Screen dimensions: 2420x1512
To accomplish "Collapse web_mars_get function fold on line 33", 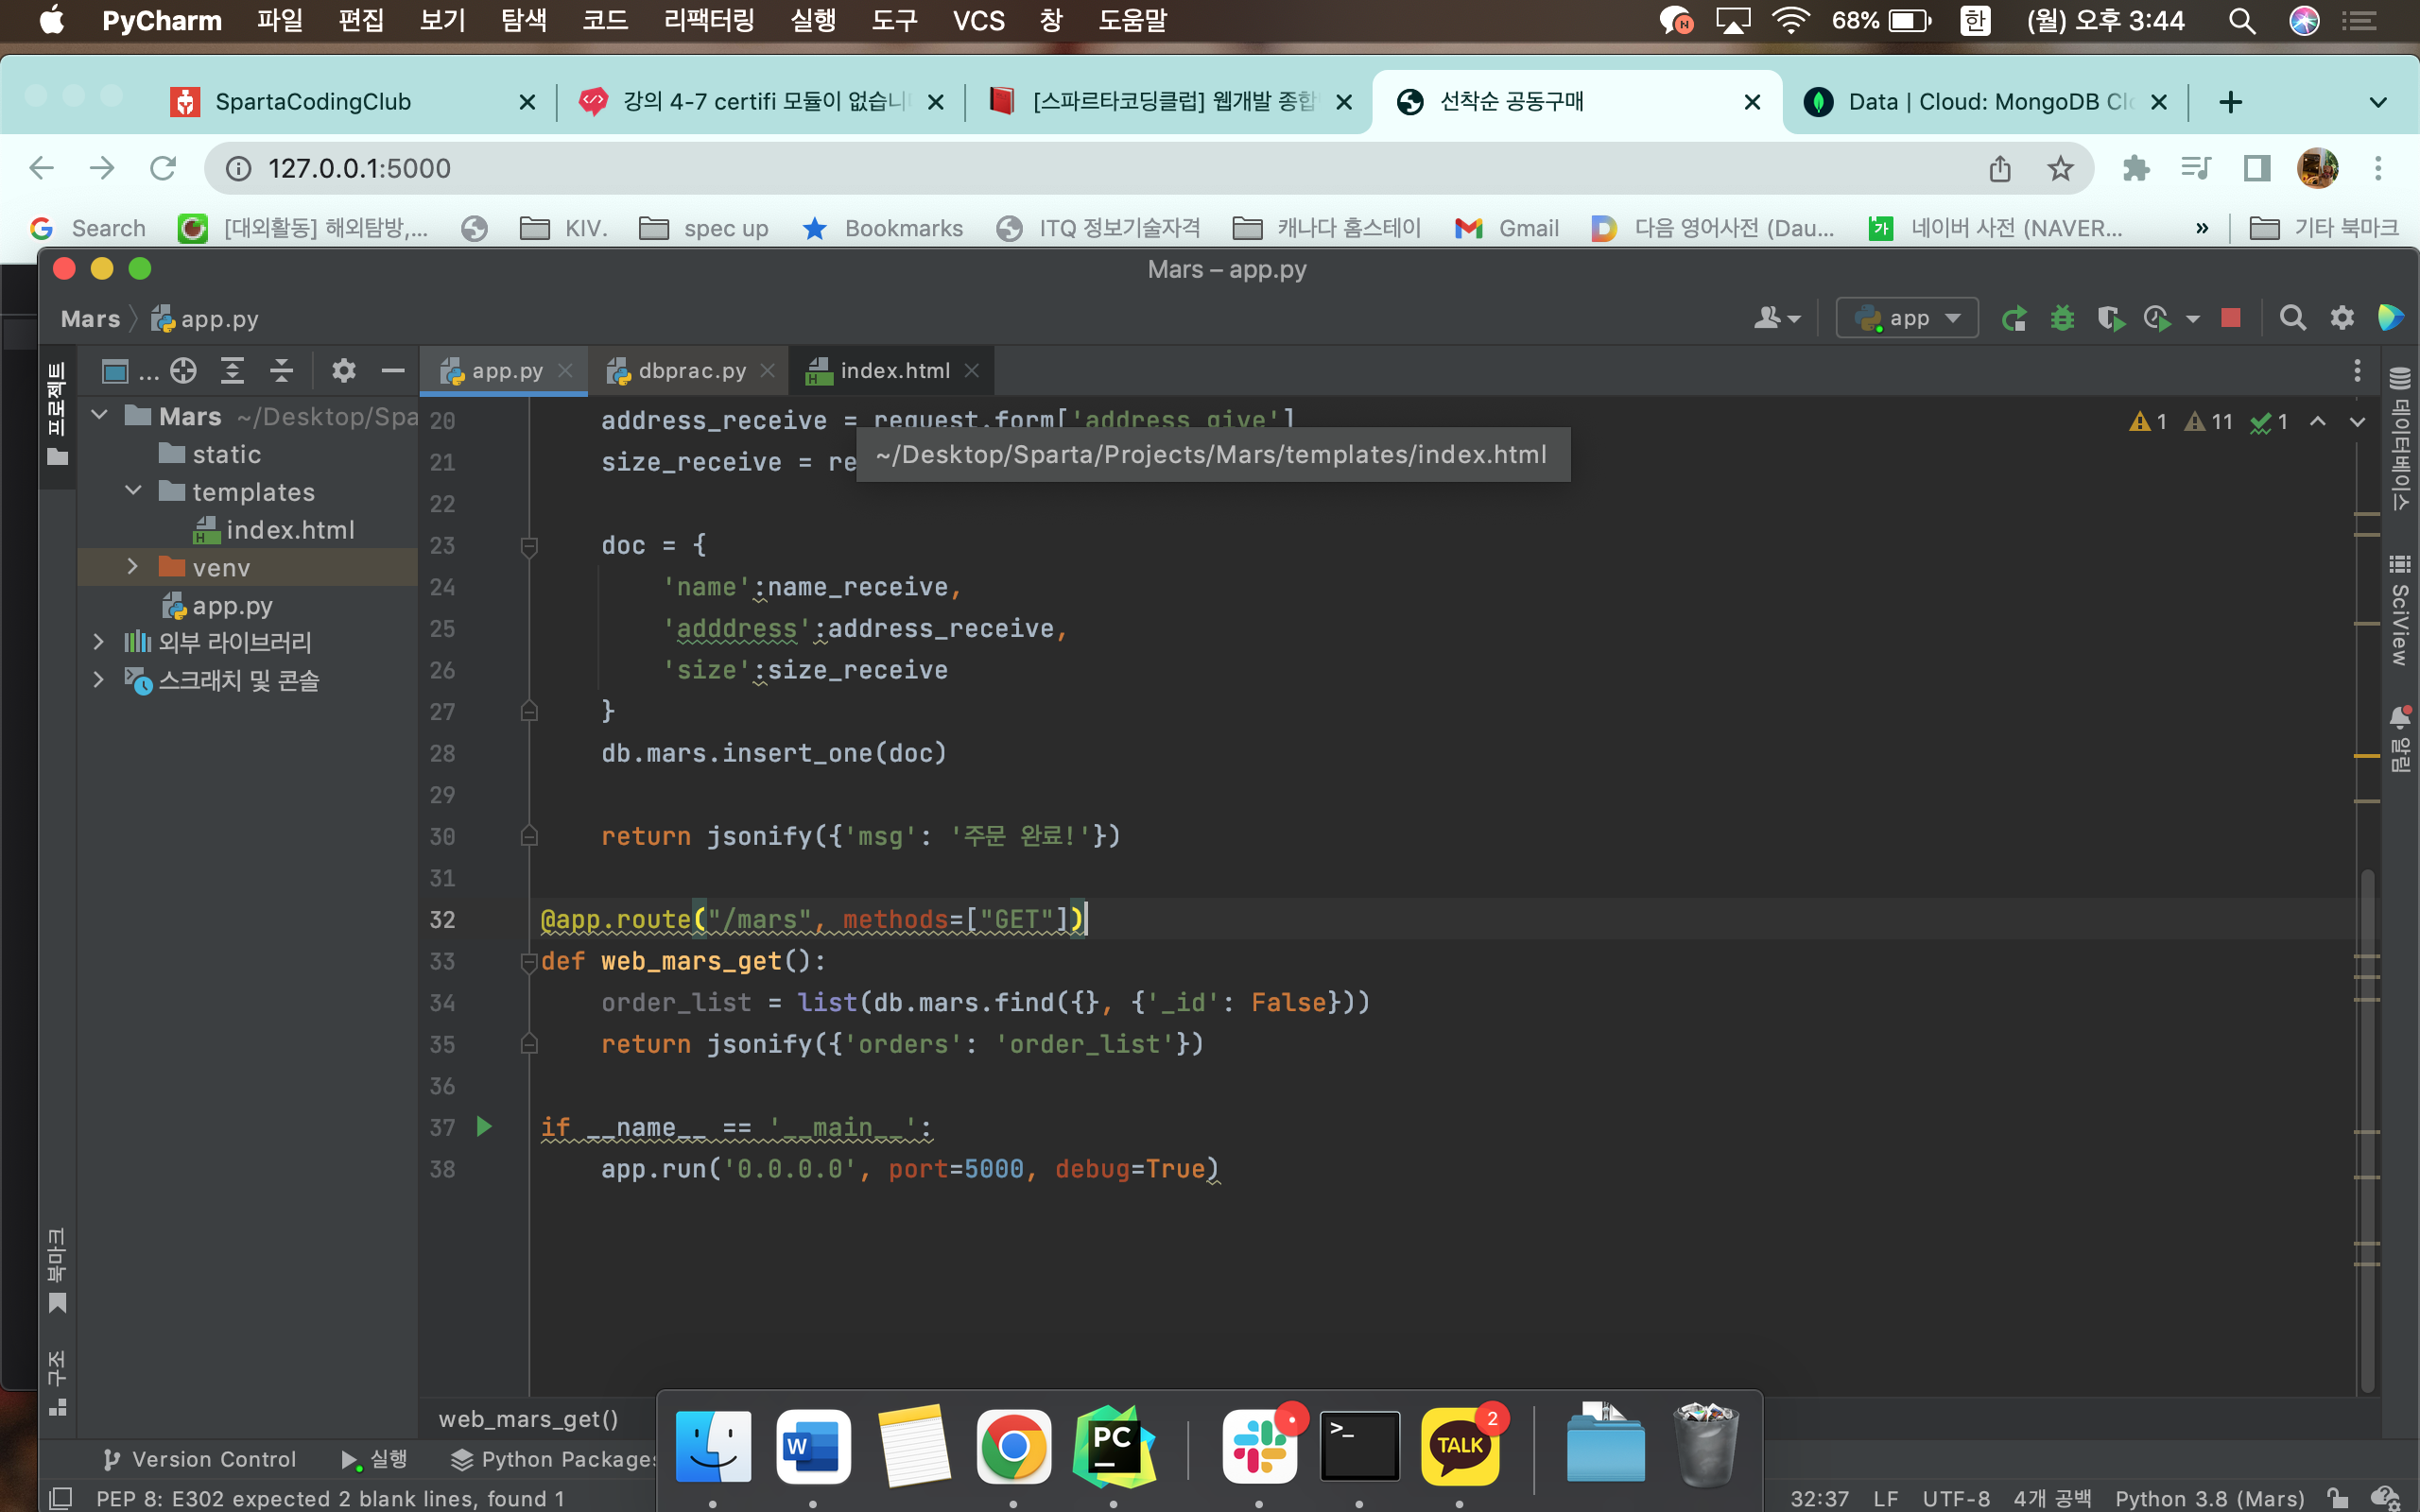I will pos(529,962).
